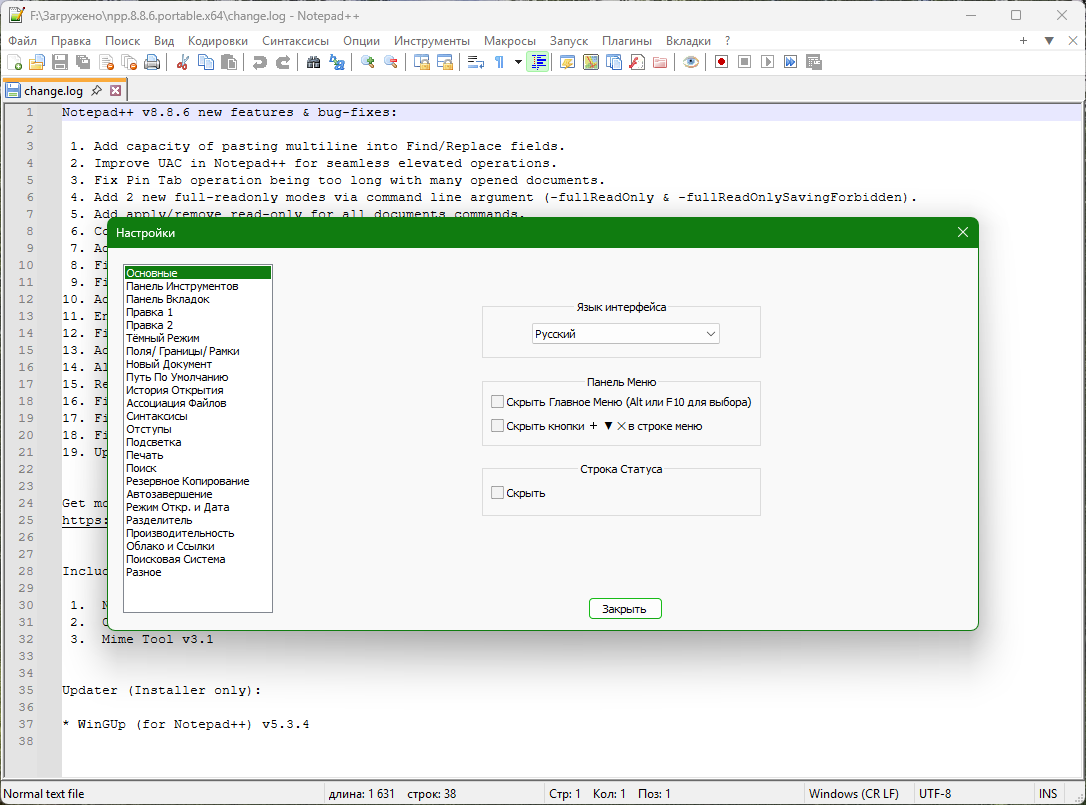The width and height of the screenshot is (1086, 805).
Task: Toggle word wrap toolbar icon
Action: [476, 62]
